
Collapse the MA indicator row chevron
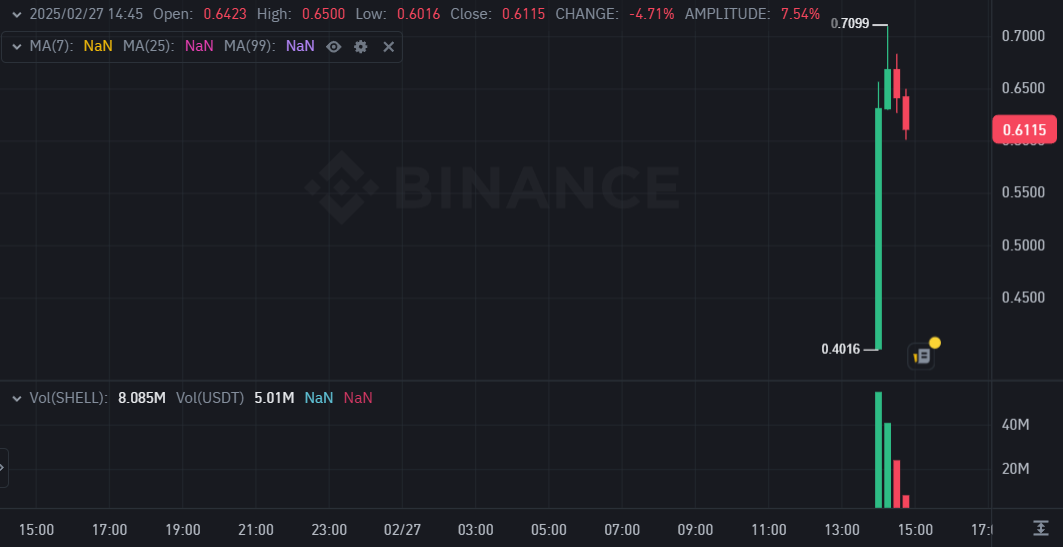pos(17,47)
